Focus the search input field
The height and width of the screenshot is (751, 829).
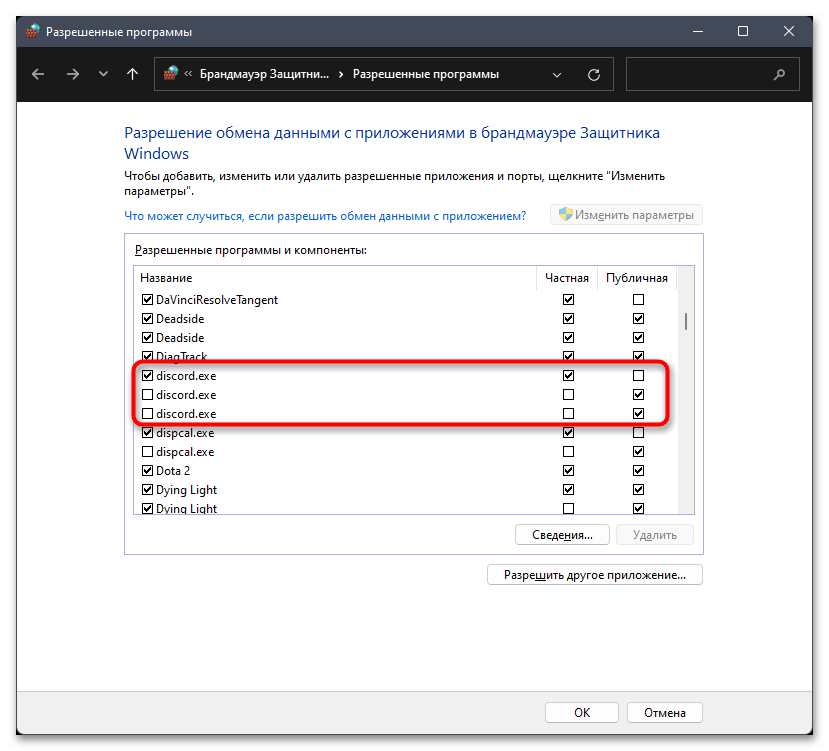point(712,75)
